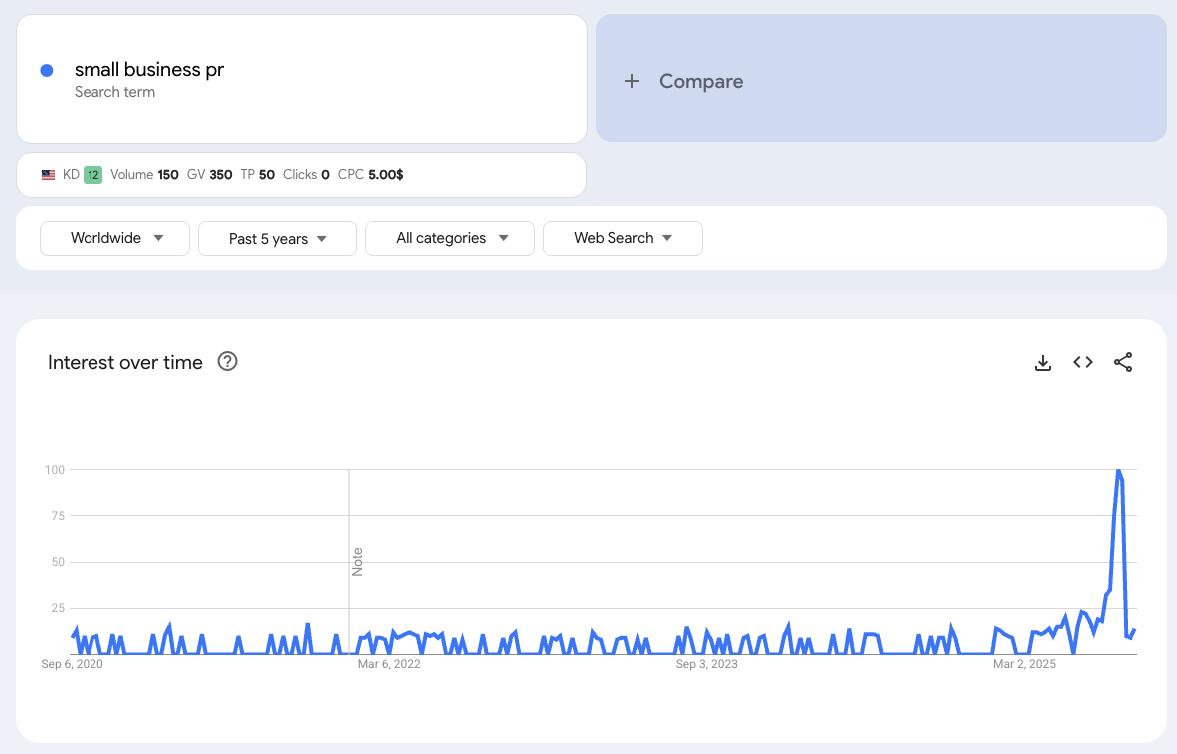Click the CPC 5.00$ metric
1177x754 pixels.
point(370,175)
